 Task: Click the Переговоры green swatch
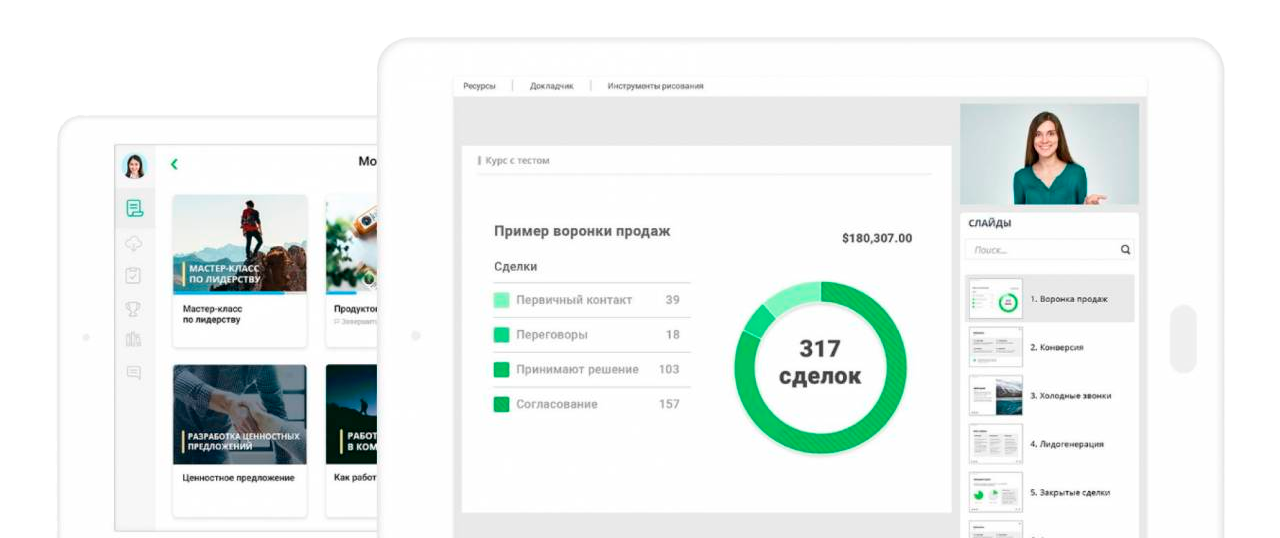point(502,335)
